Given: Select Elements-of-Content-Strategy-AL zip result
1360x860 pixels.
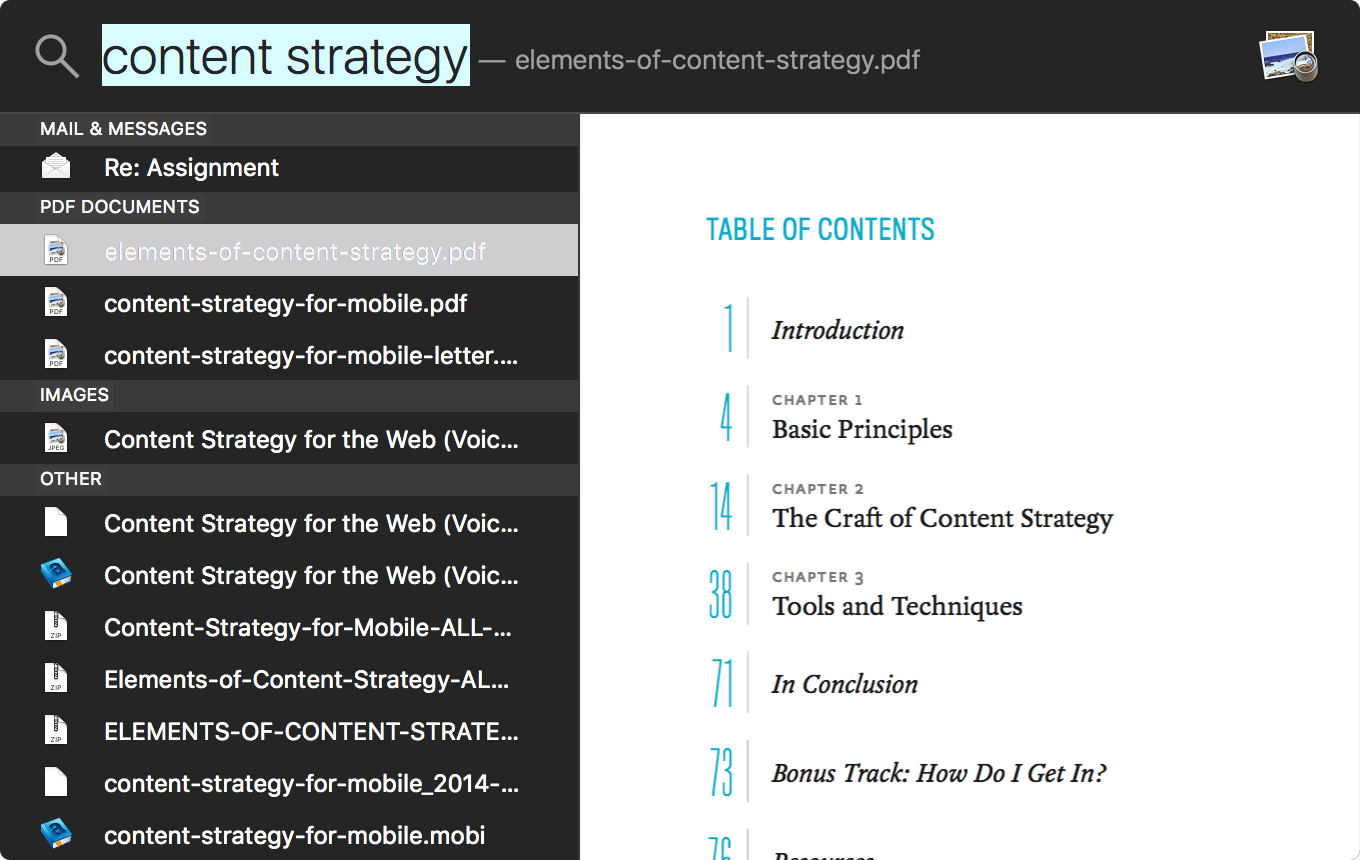Looking at the screenshot, I should (x=289, y=678).
